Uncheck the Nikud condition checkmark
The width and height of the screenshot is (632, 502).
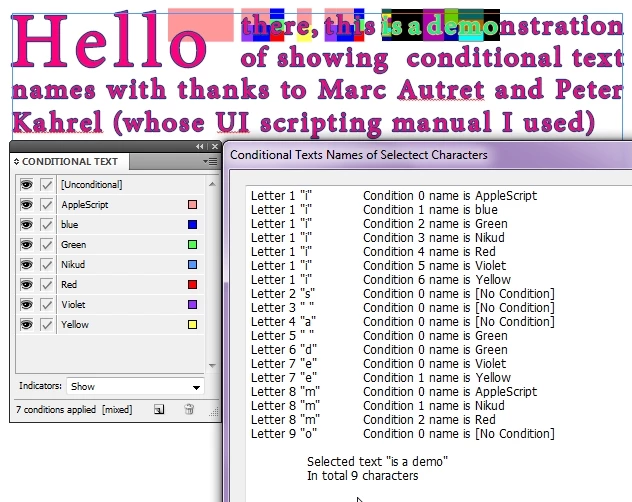[x=47, y=265]
